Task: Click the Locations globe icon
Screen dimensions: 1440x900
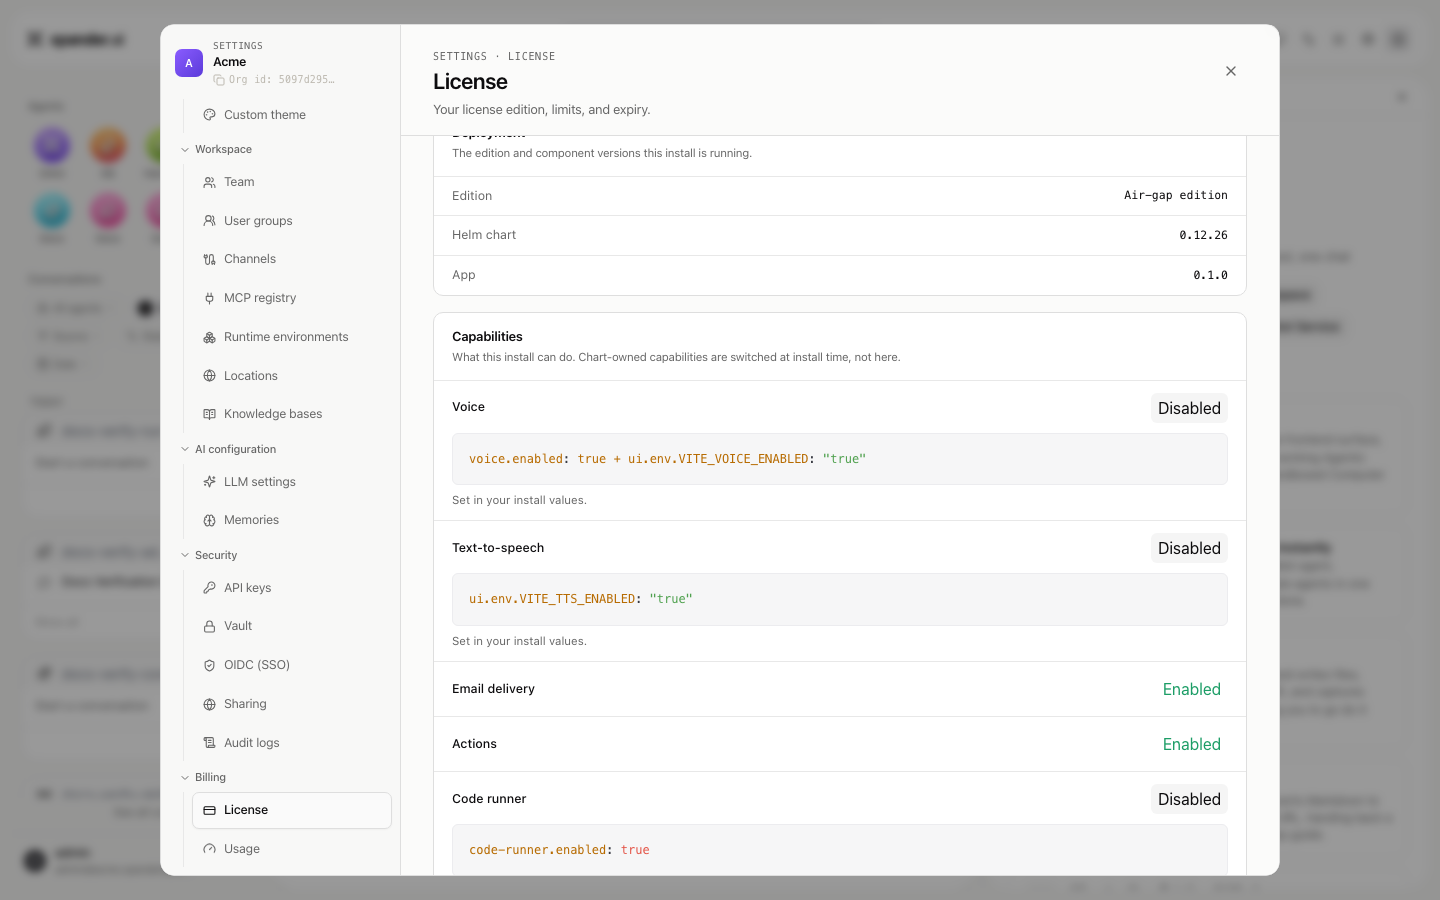Action: tap(210, 376)
